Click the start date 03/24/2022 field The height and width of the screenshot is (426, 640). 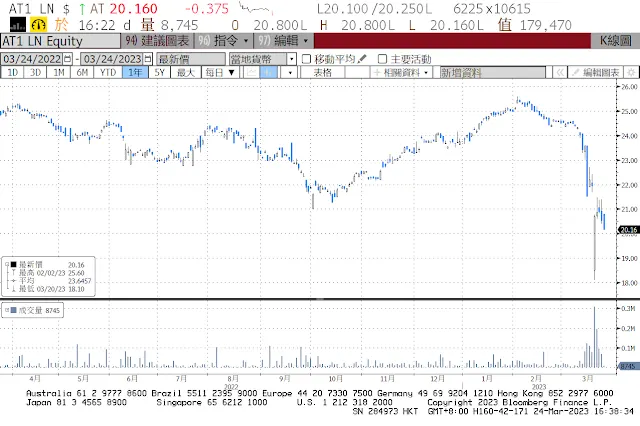pos(32,59)
